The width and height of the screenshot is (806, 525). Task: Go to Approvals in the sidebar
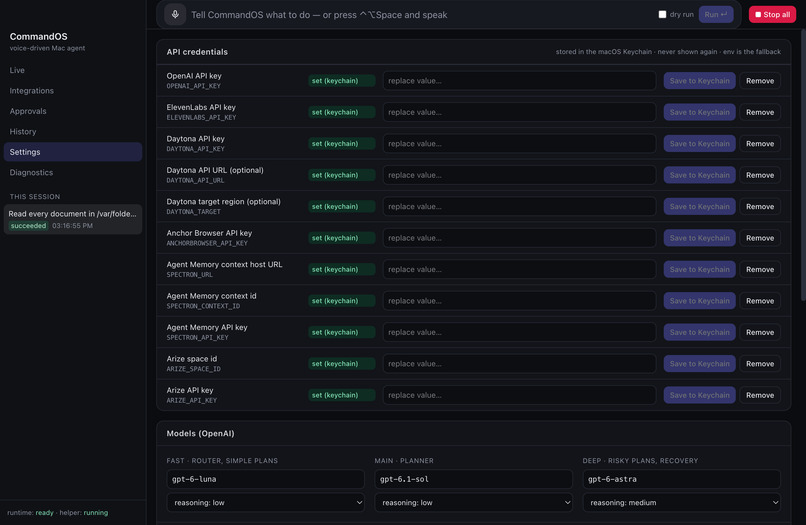coord(72,111)
